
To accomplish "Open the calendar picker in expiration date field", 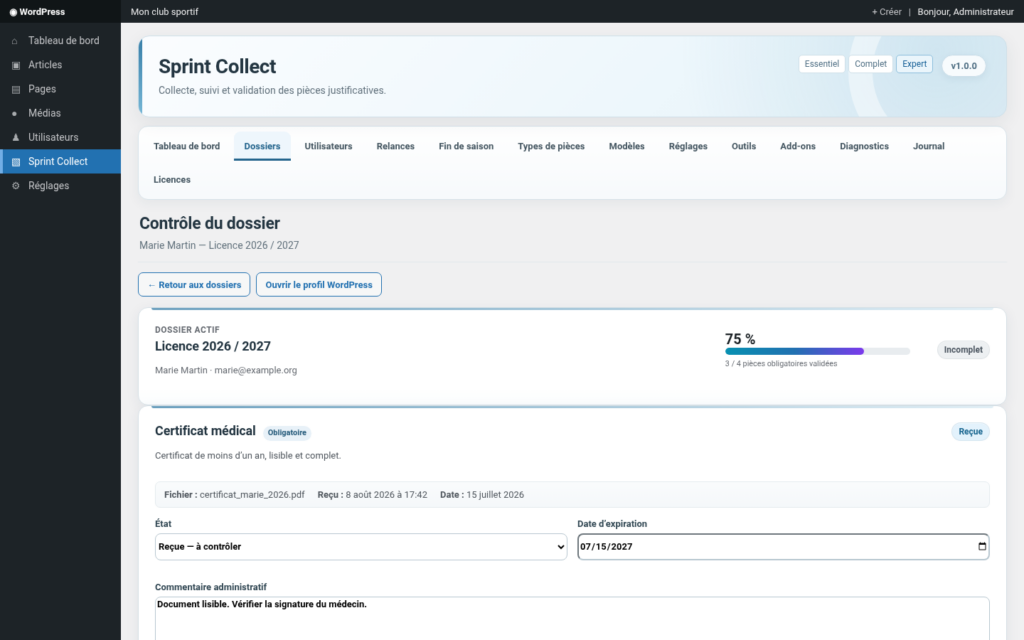I will [x=982, y=547].
